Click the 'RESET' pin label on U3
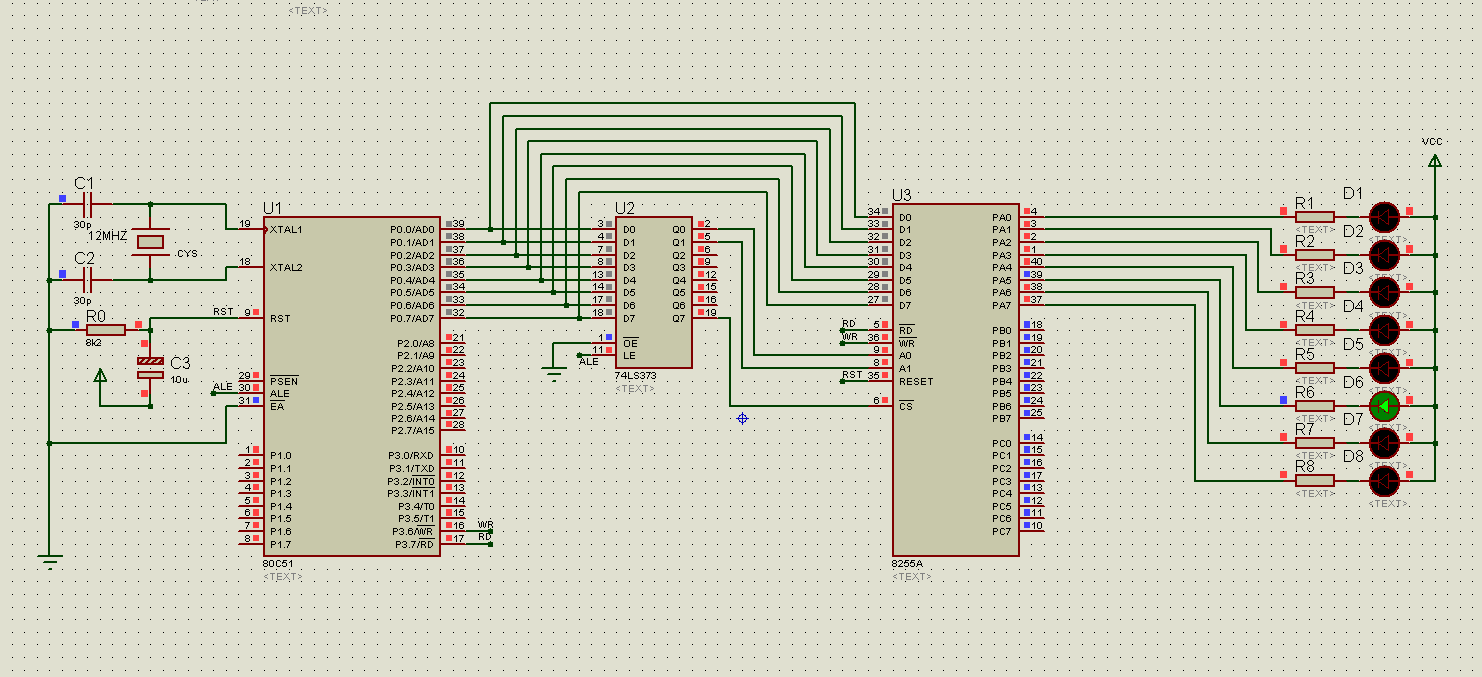 tap(915, 381)
